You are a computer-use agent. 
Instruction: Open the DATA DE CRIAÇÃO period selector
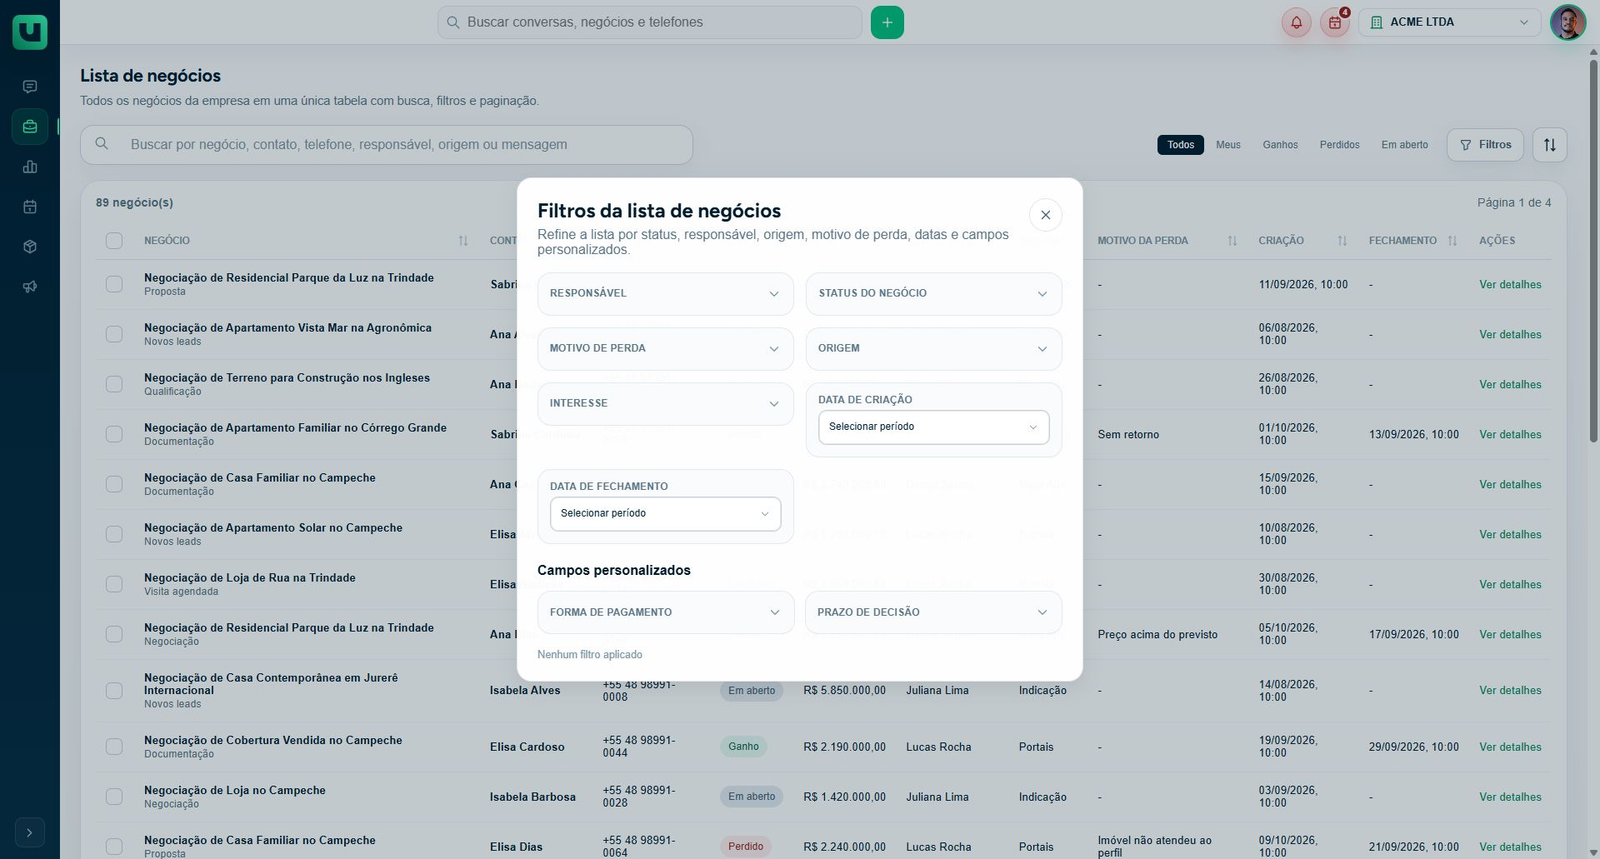tap(934, 427)
